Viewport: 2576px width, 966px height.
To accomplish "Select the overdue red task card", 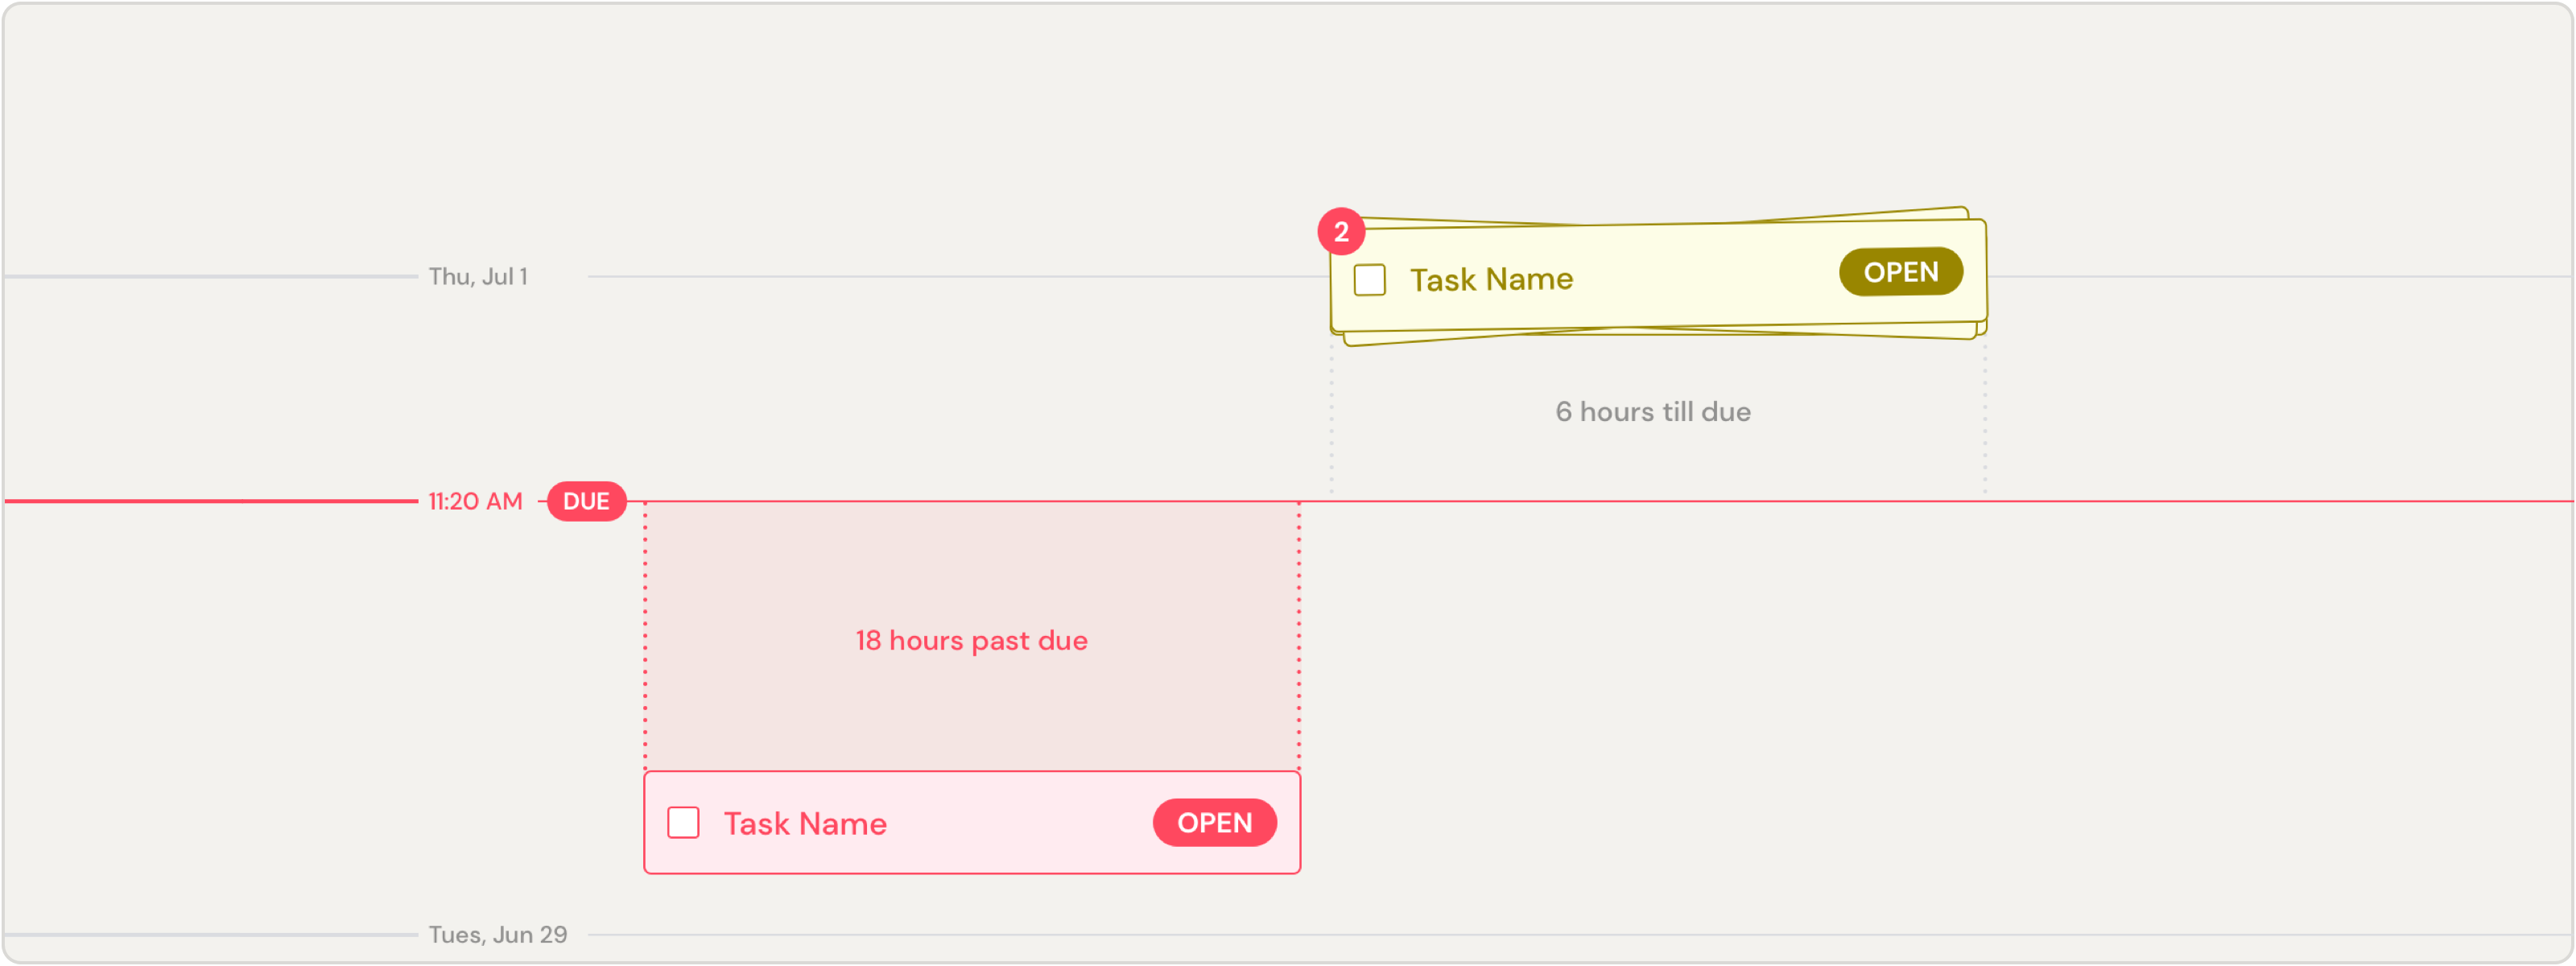I will pyautogui.click(x=972, y=822).
